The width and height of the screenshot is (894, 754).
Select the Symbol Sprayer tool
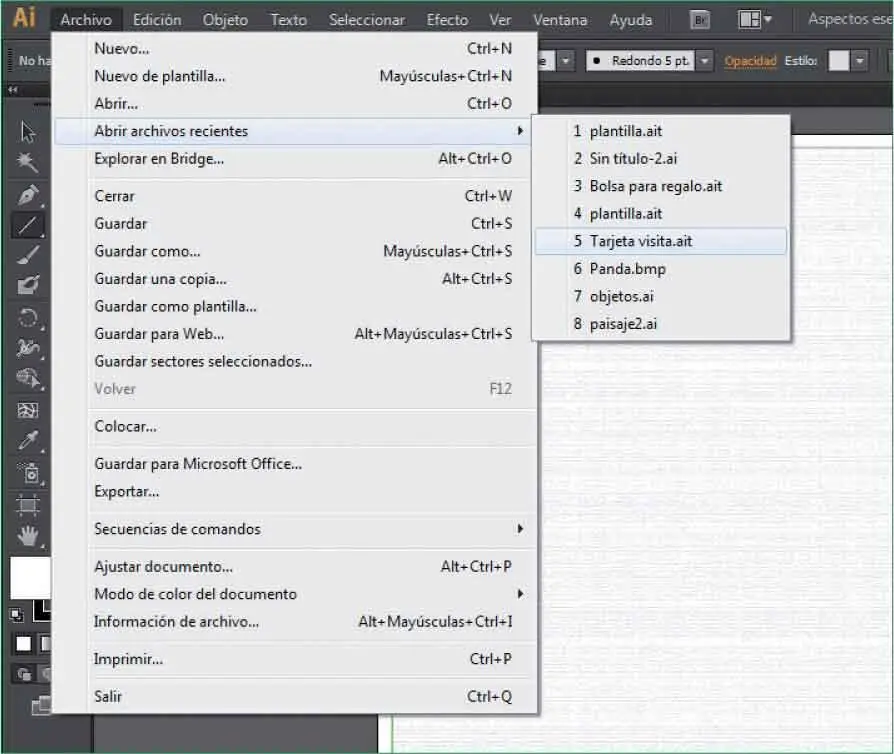click(x=27, y=473)
